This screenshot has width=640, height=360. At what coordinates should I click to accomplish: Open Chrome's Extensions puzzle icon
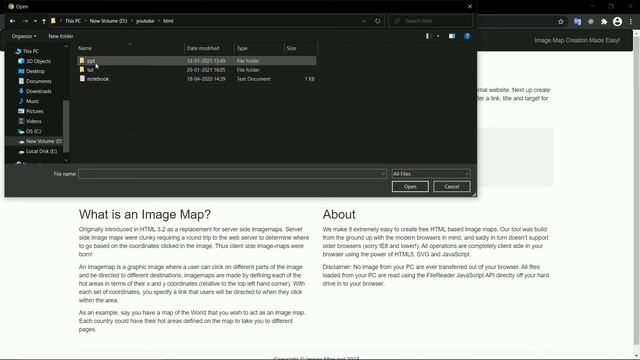(604, 22)
